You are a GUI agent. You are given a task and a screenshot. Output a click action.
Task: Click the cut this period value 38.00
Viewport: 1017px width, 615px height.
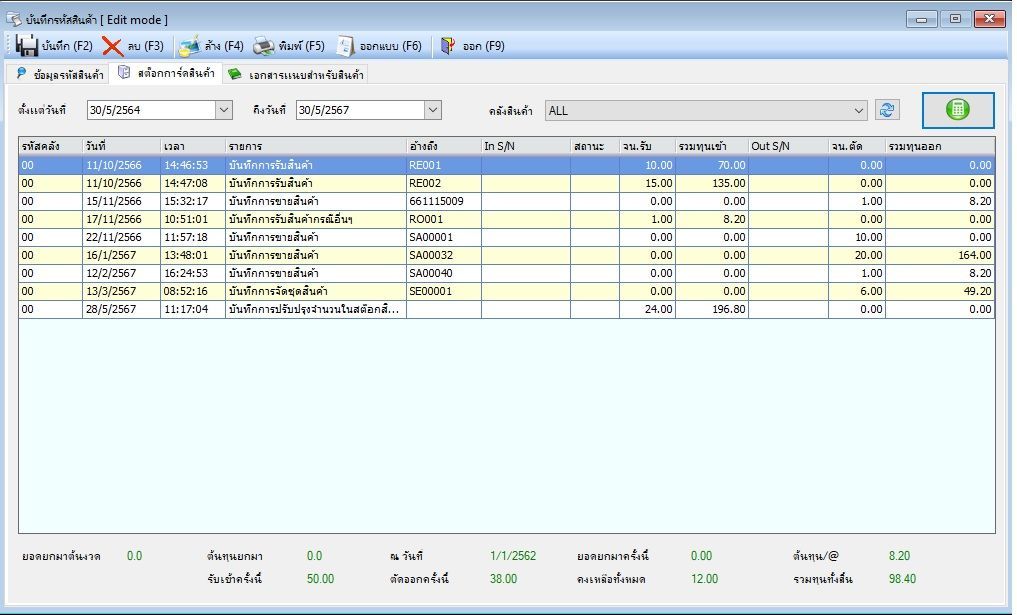tap(503, 579)
